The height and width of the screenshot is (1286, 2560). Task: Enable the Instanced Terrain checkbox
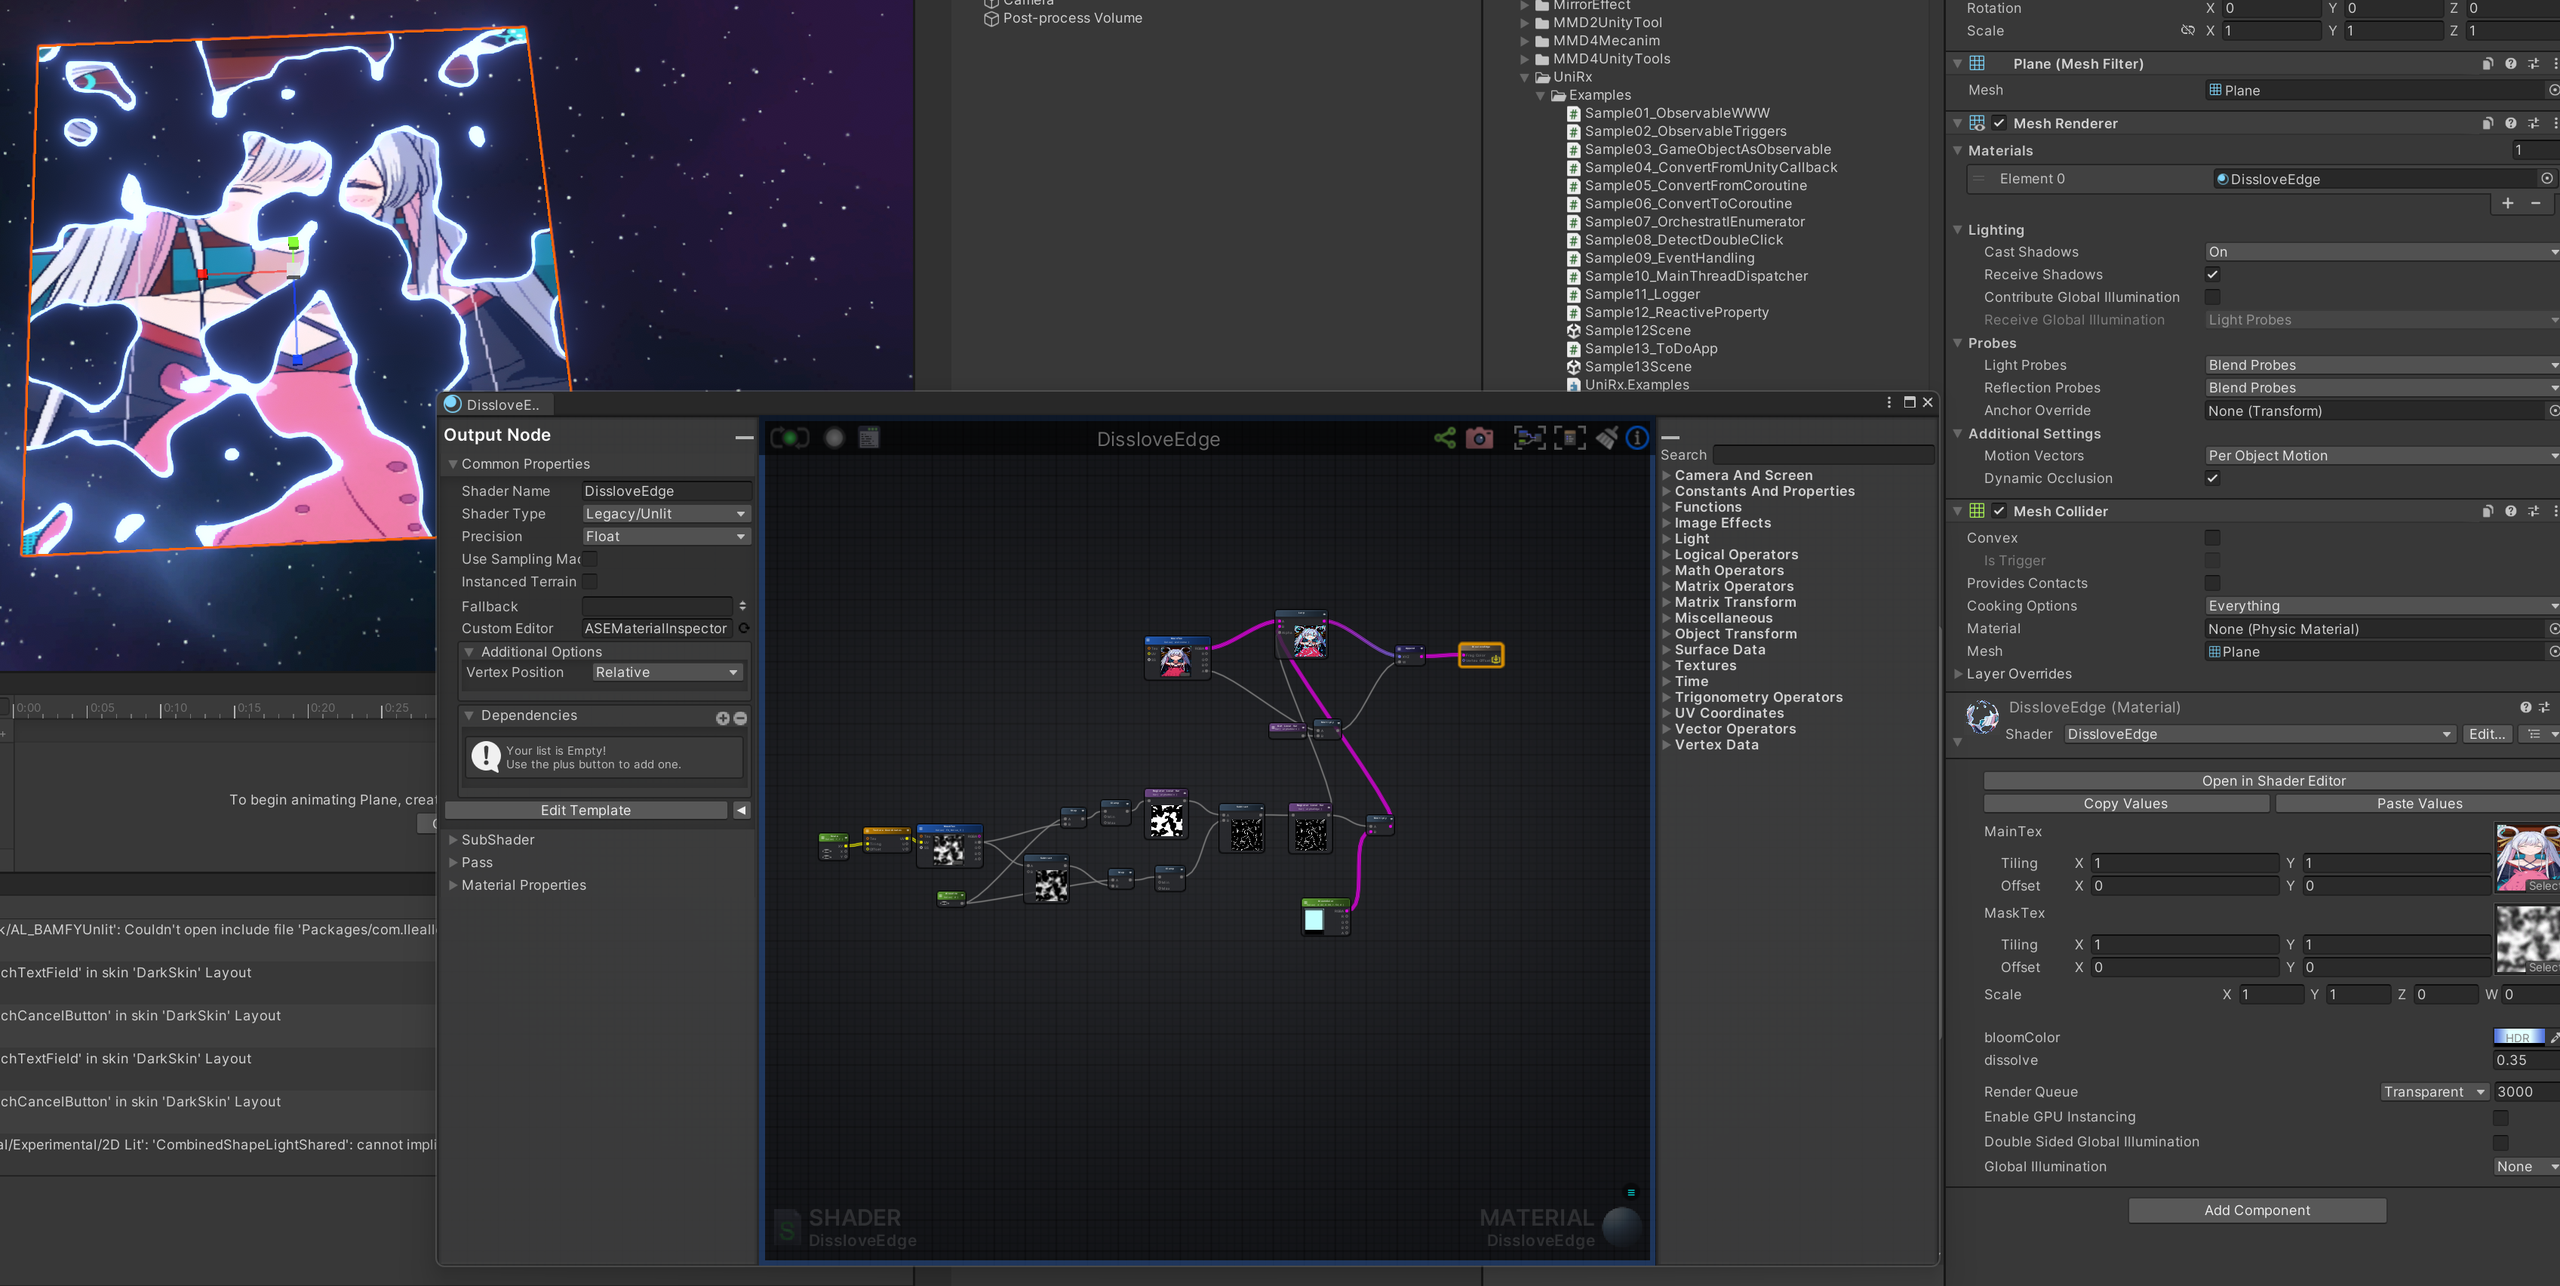(590, 581)
